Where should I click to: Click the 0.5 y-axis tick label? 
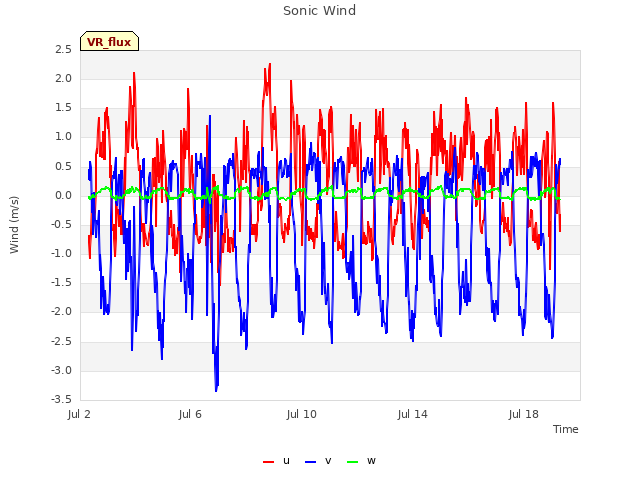coord(64,167)
